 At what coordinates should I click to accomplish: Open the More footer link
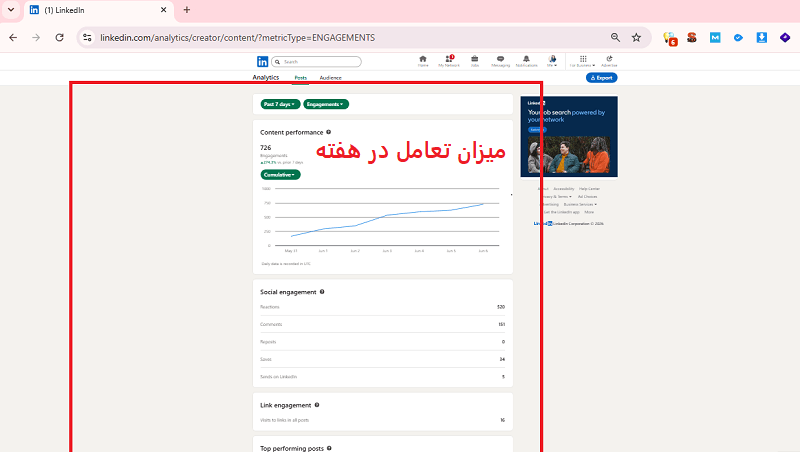[589, 212]
